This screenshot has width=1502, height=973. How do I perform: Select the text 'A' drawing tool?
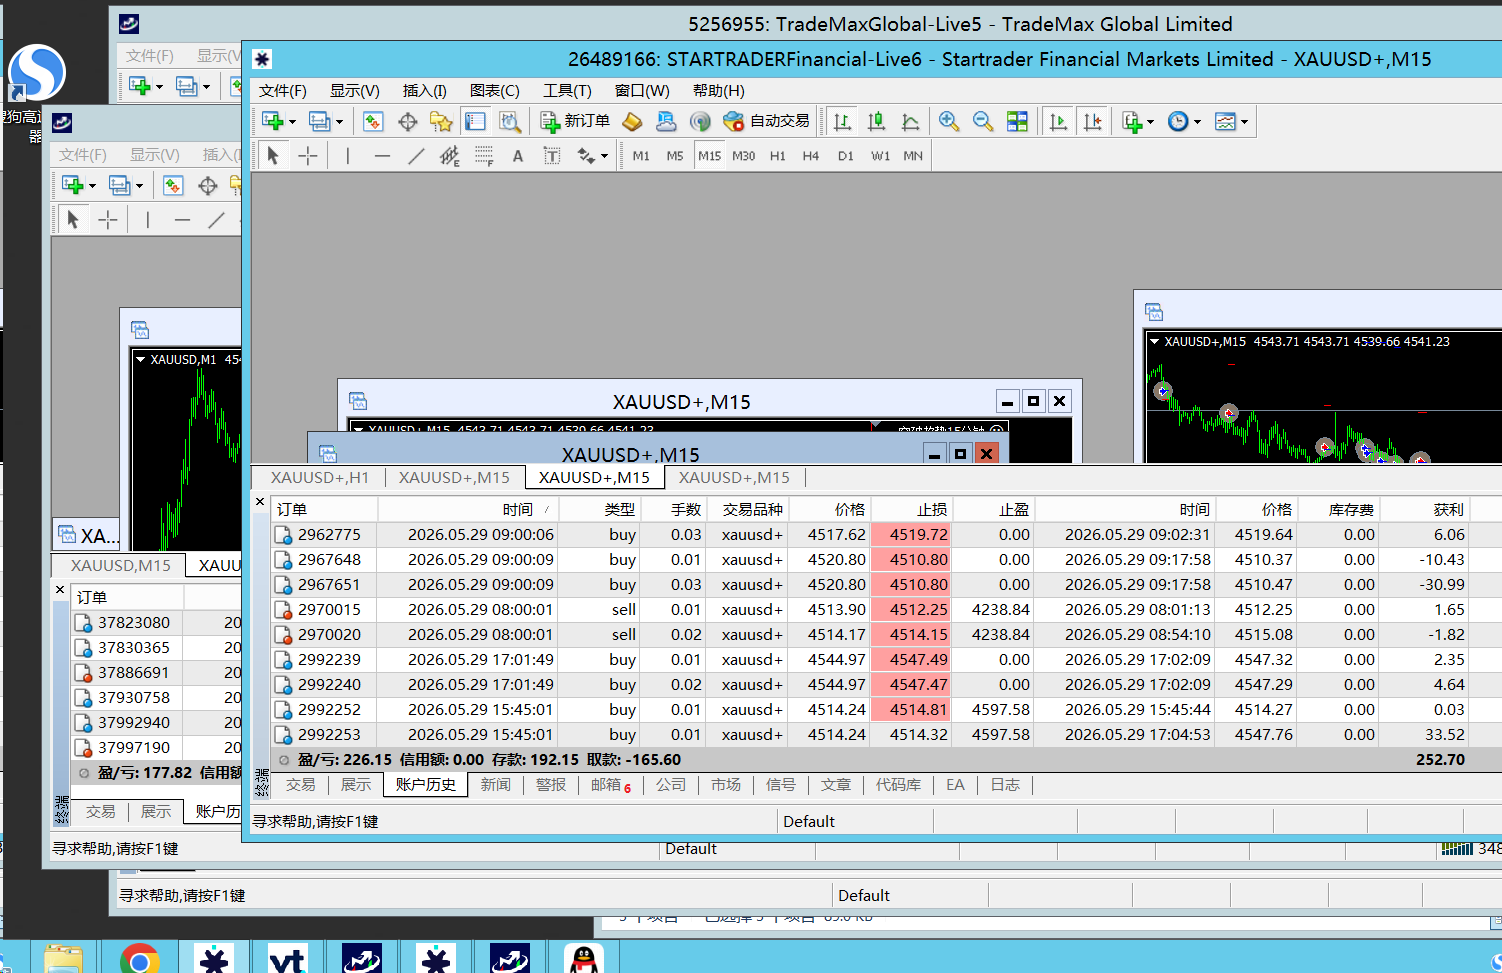[518, 155]
